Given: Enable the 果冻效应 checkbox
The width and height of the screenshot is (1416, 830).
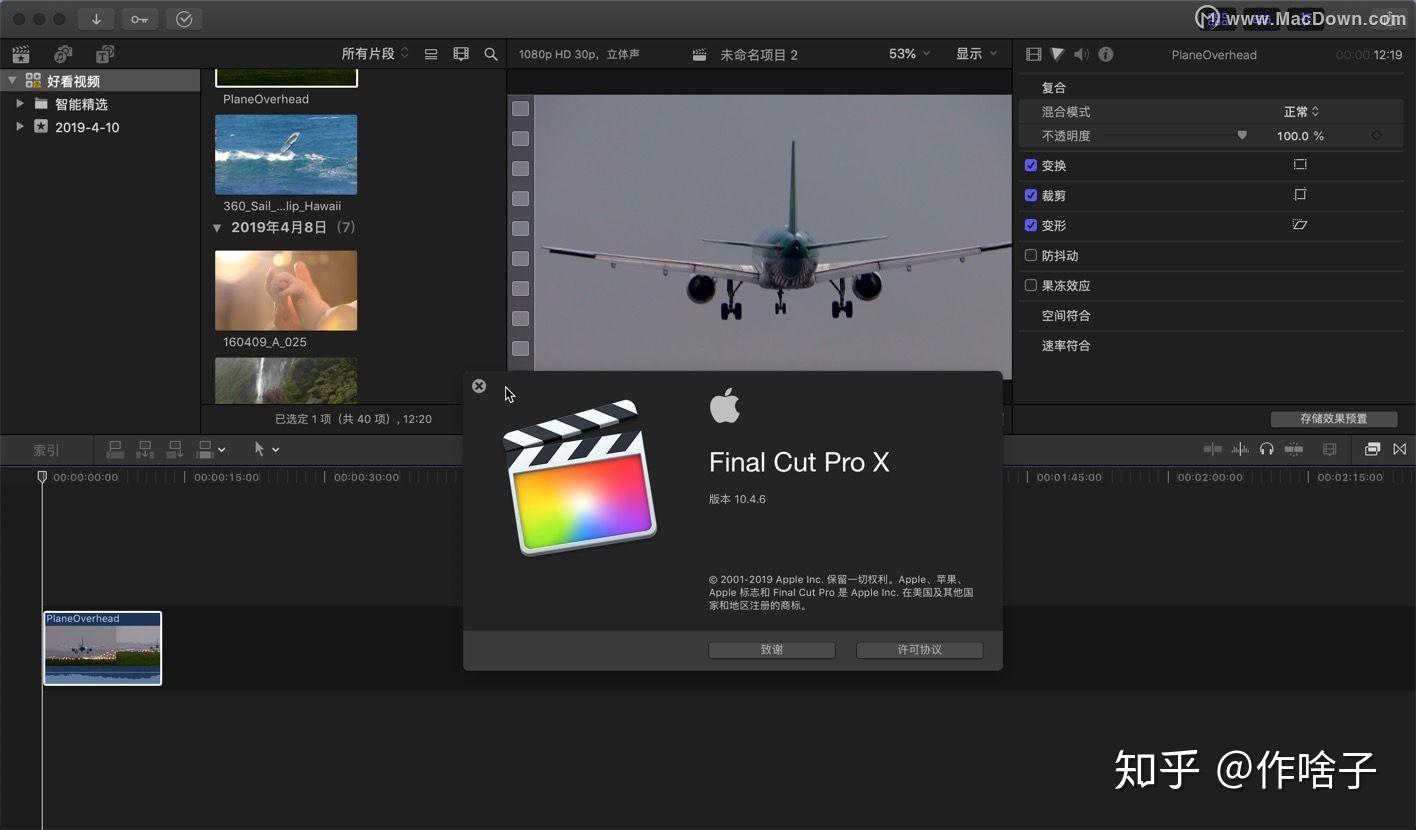Looking at the screenshot, I should coord(1031,285).
